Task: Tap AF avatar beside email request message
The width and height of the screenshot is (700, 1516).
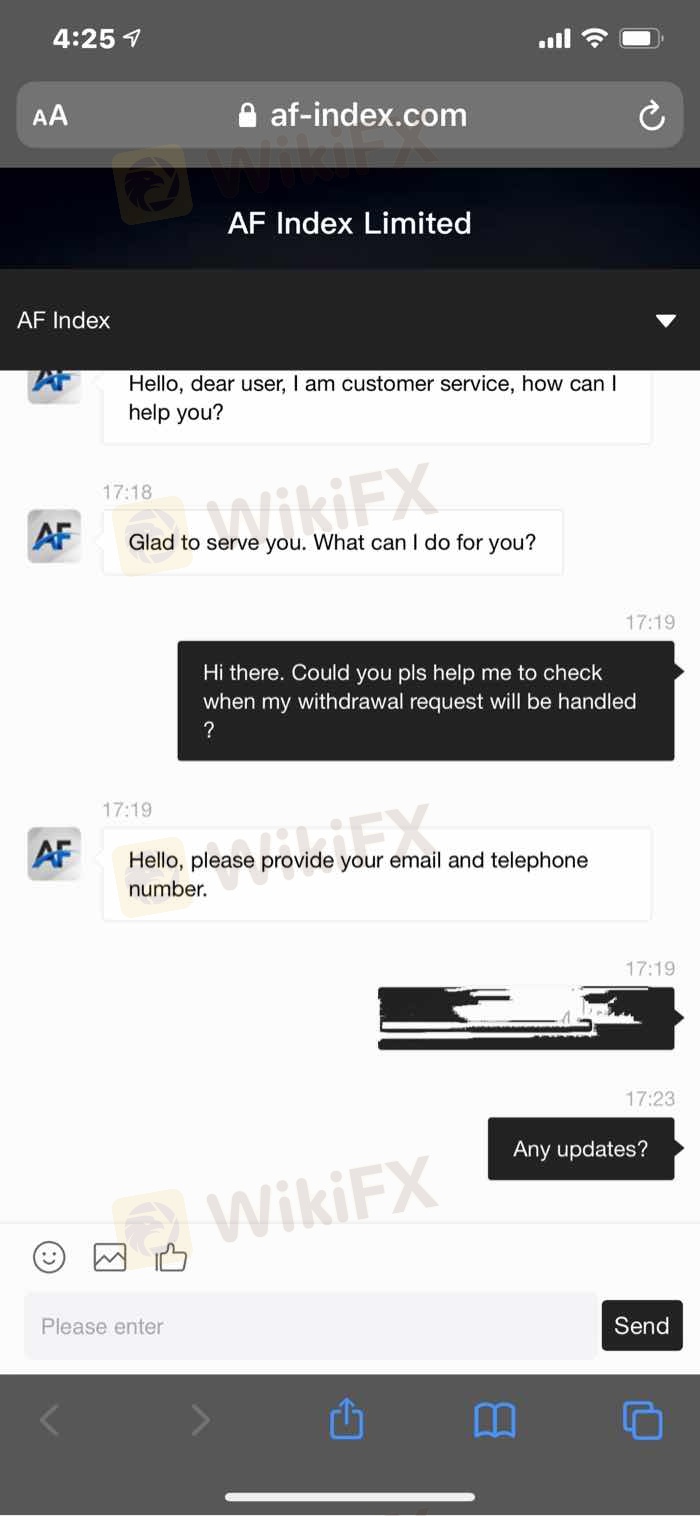Action: pyautogui.click(x=54, y=854)
